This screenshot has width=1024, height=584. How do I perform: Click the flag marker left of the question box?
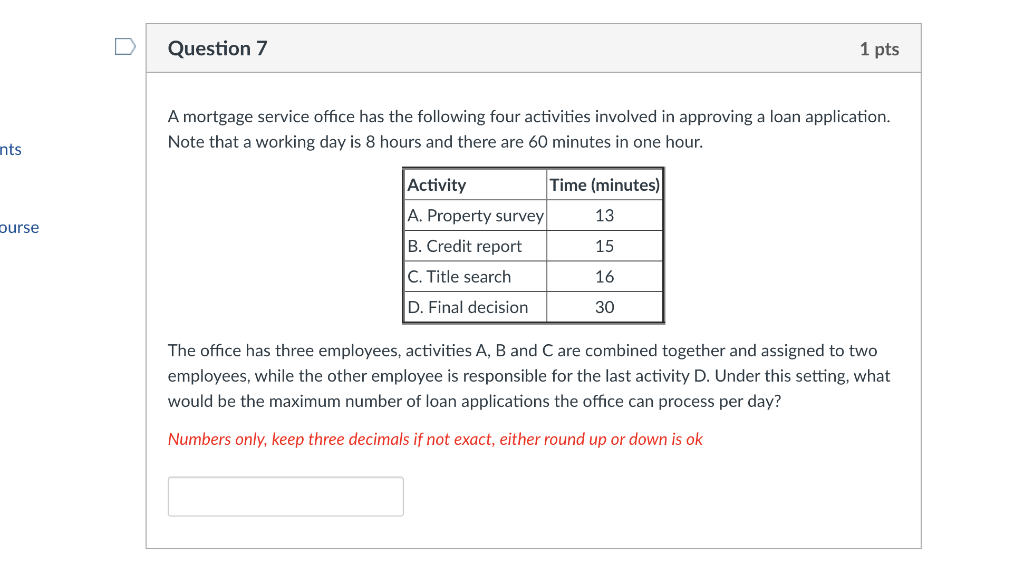(x=124, y=45)
